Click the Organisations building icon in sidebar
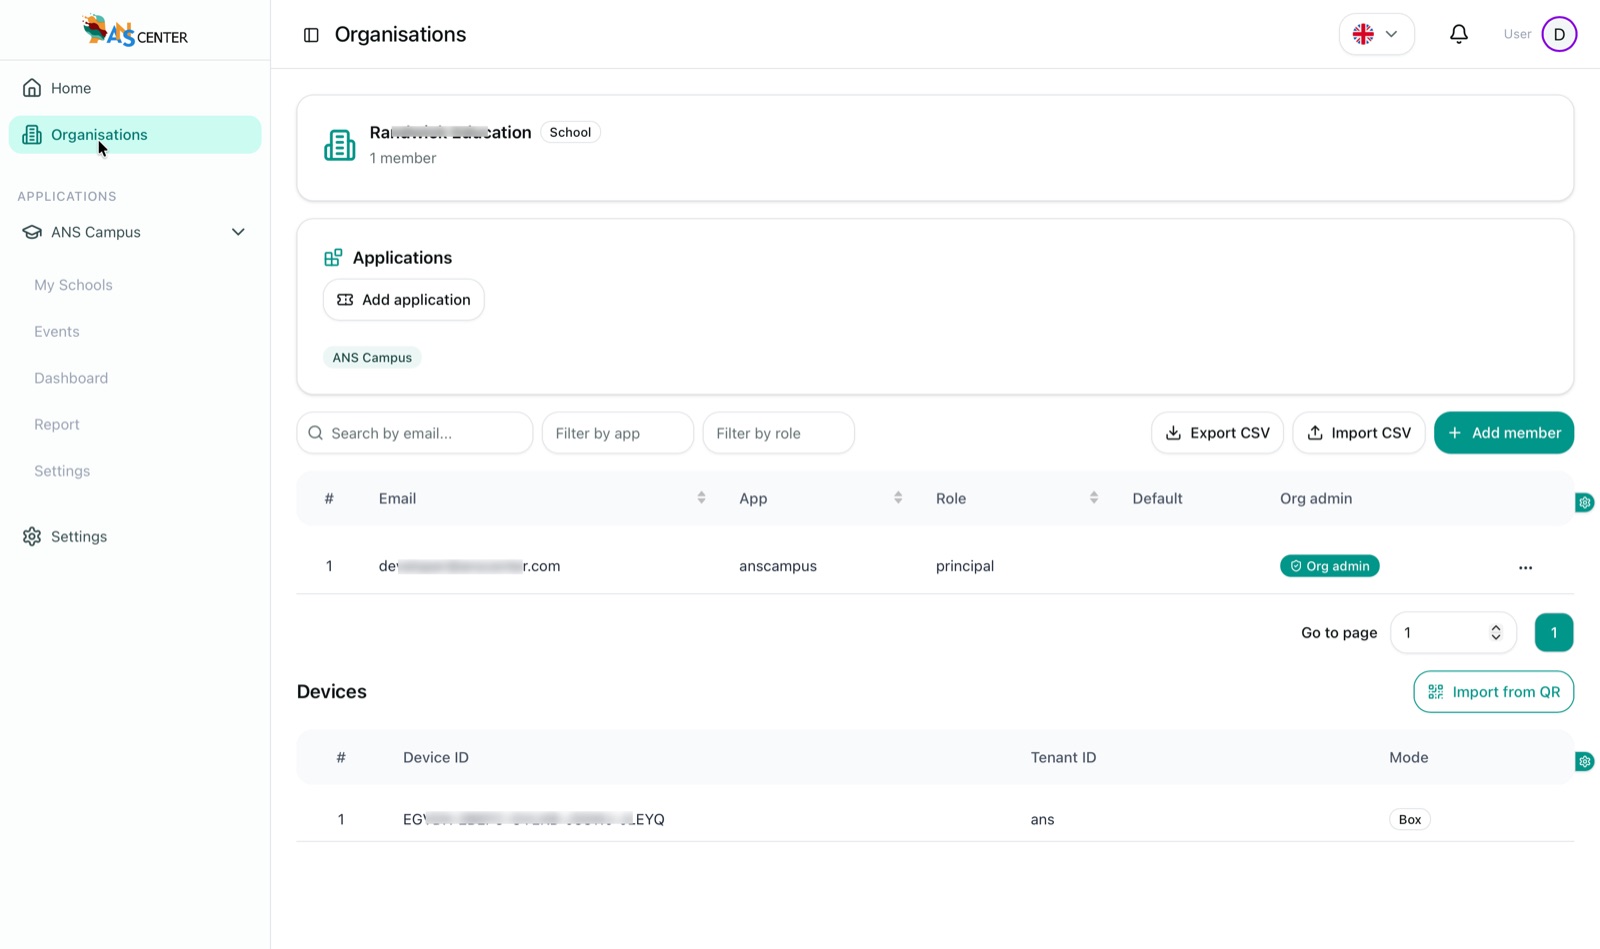Image resolution: width=1600 pixels, height=949 pixels. coord(32,135)
